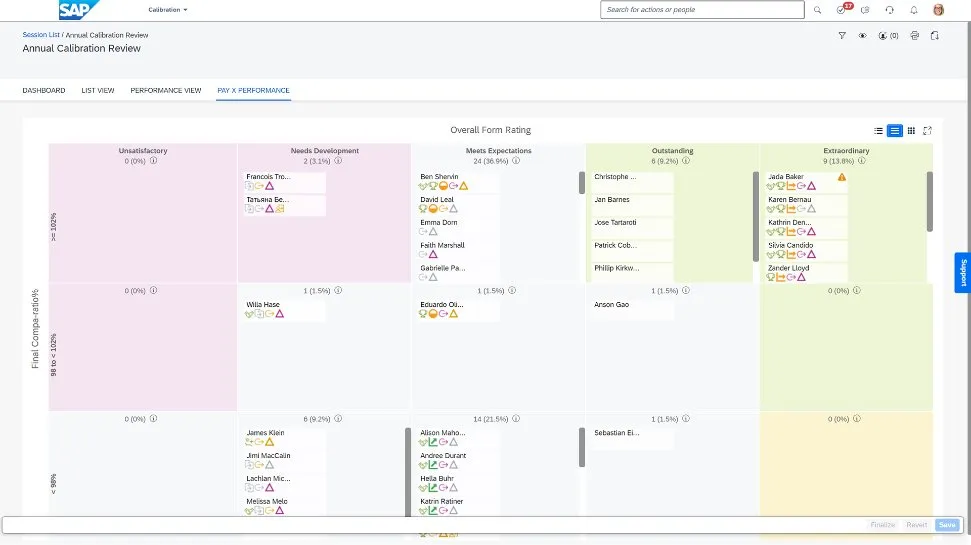Open the user profile avatar menu

pyautogui.click(x=938, y=10)
